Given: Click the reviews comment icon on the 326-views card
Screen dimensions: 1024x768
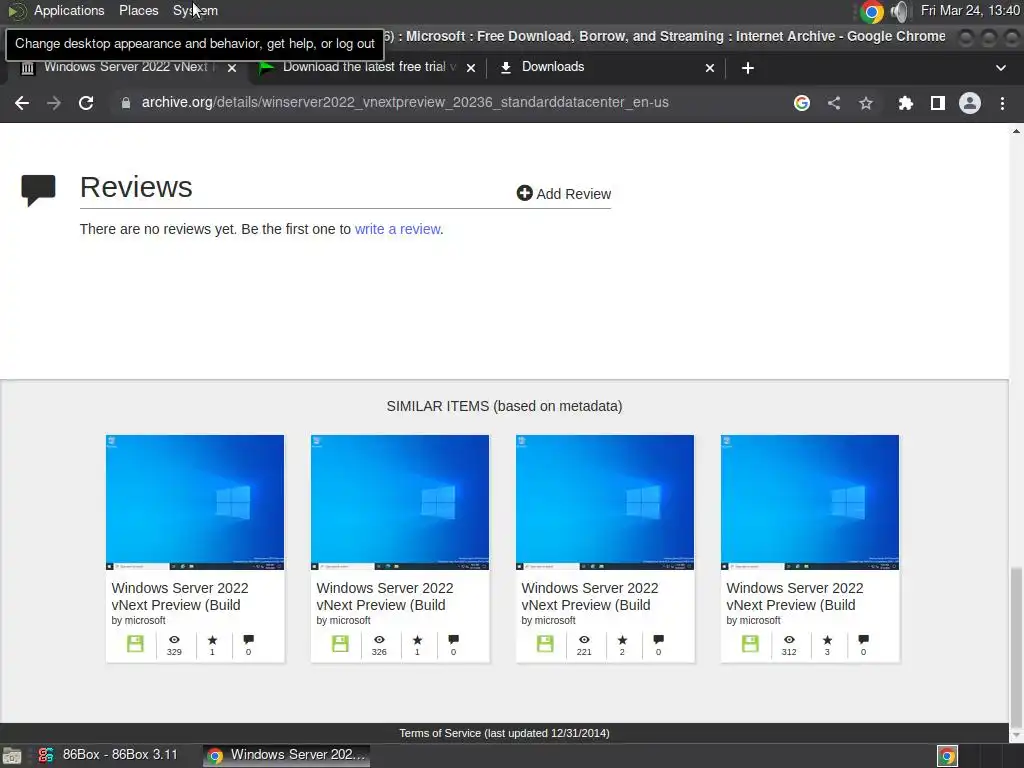Looking at the screenshot, I should coord(453,640).
